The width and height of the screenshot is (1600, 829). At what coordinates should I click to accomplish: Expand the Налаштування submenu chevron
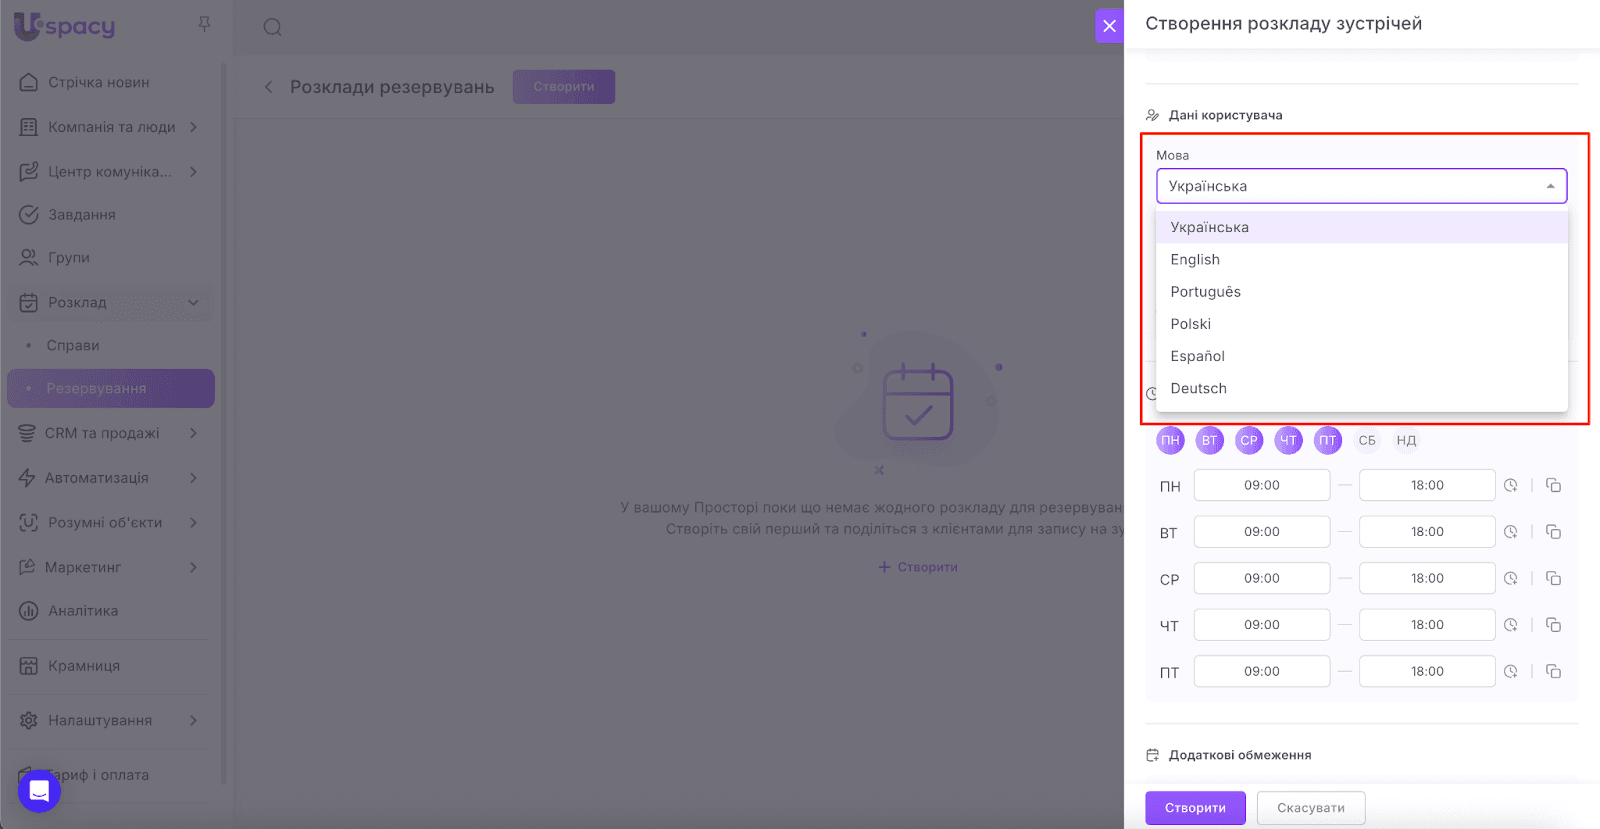[x=194, y=720]
